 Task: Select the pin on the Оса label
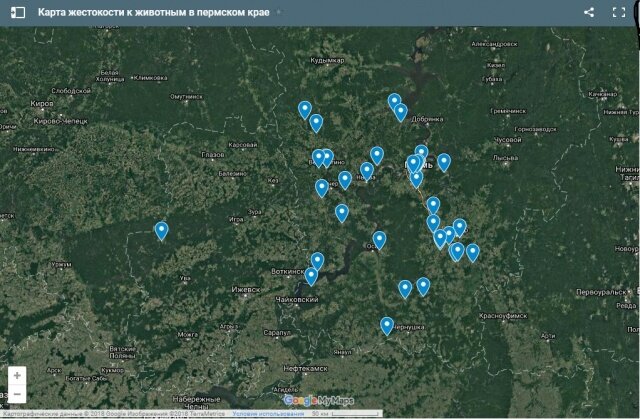coord(379,240)
